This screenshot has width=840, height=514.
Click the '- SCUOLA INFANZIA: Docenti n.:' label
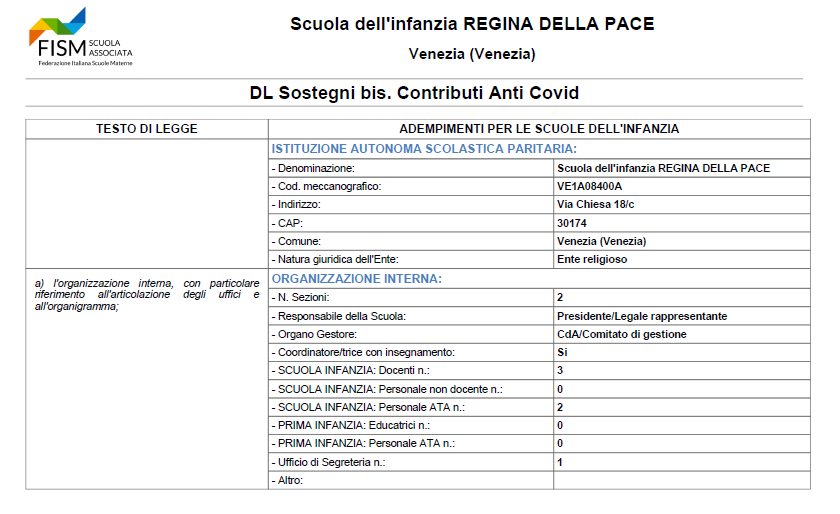[350, 371]
